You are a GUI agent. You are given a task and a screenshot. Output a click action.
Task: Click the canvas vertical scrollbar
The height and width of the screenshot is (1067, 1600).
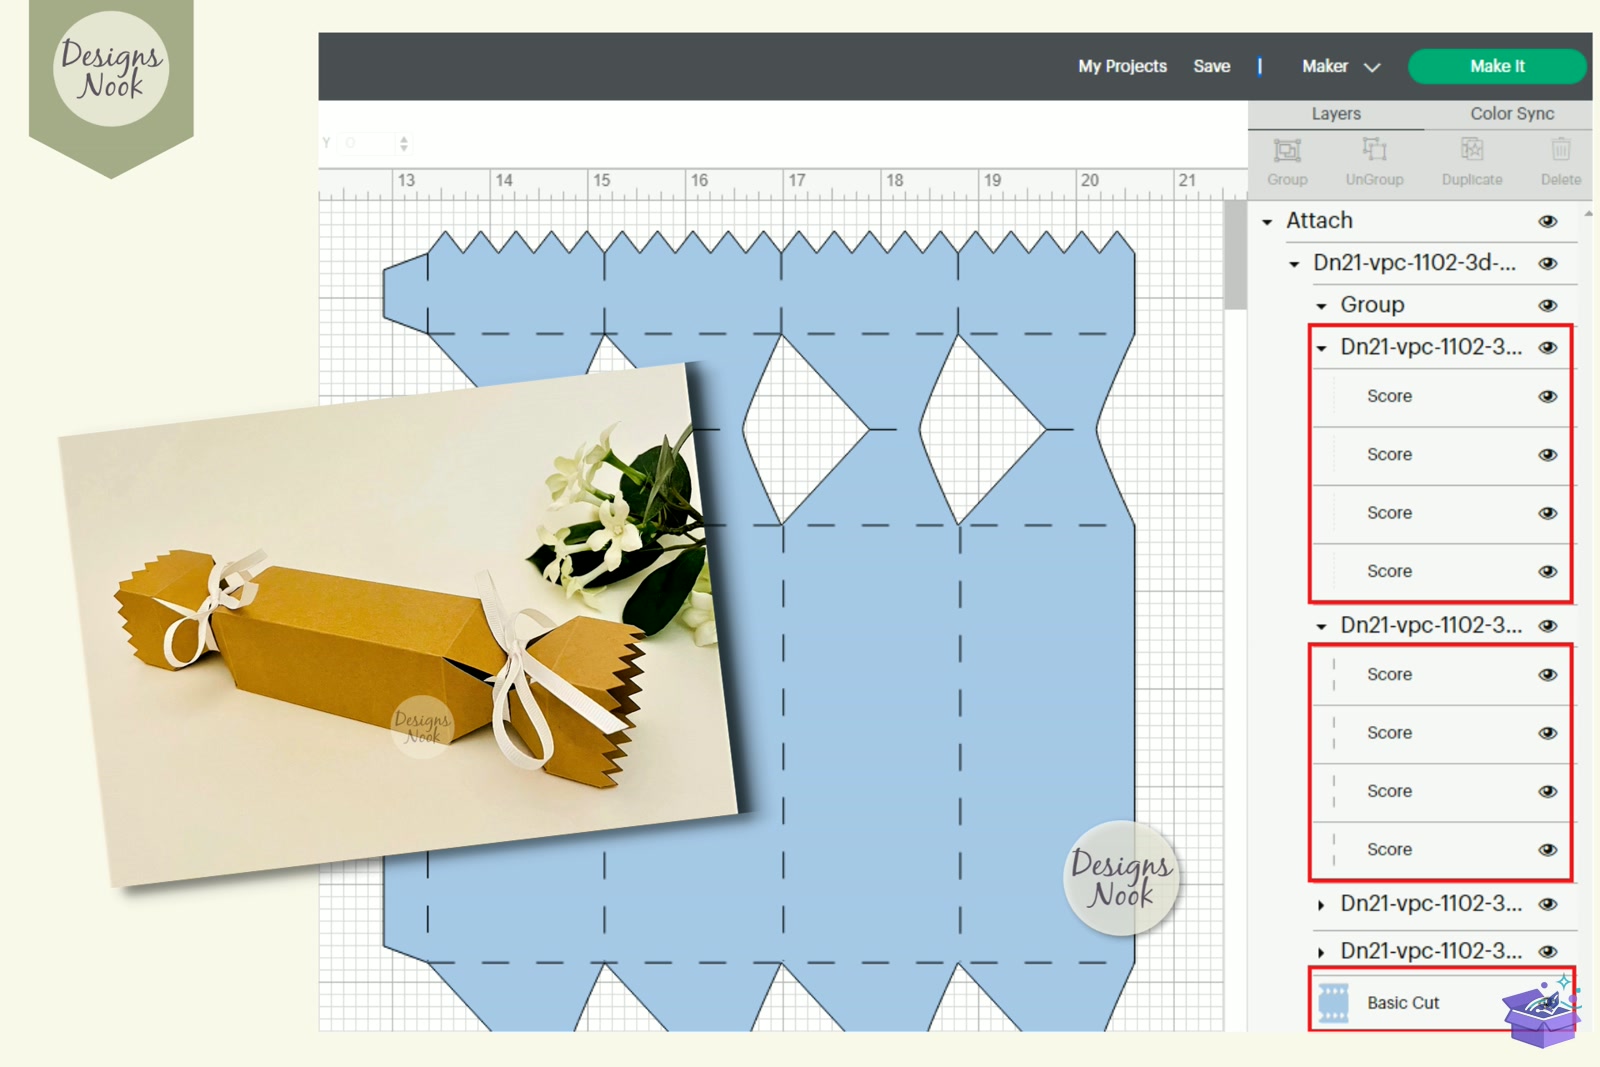(1235, 255)
